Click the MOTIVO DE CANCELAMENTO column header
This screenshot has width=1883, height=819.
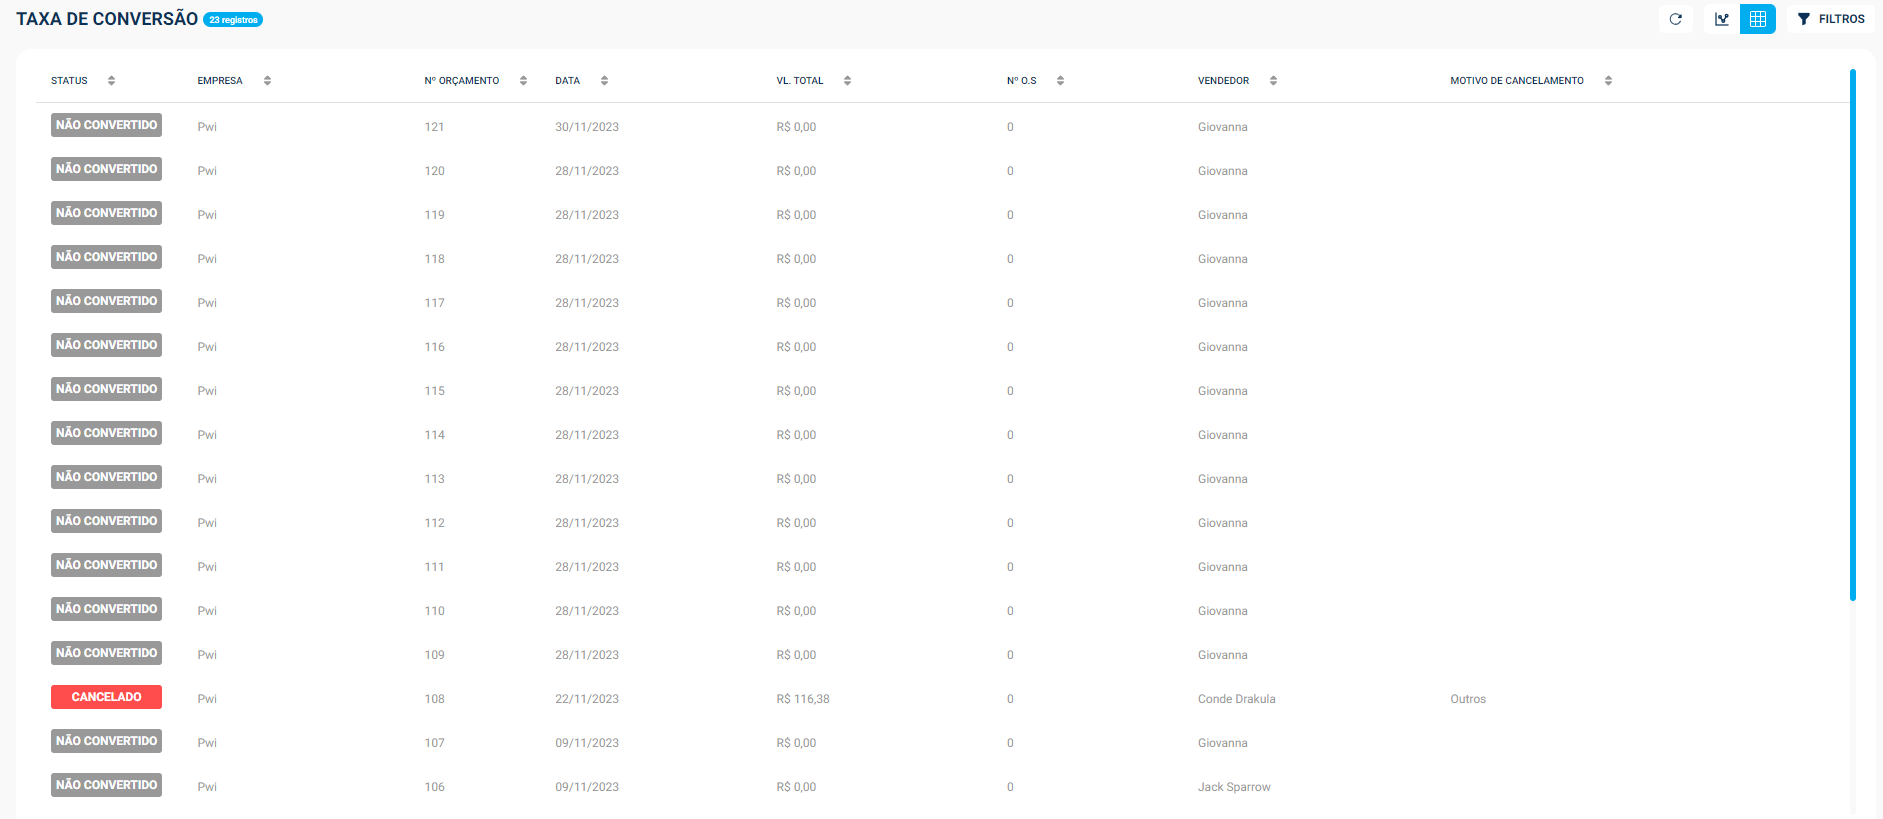point(1516,81)
